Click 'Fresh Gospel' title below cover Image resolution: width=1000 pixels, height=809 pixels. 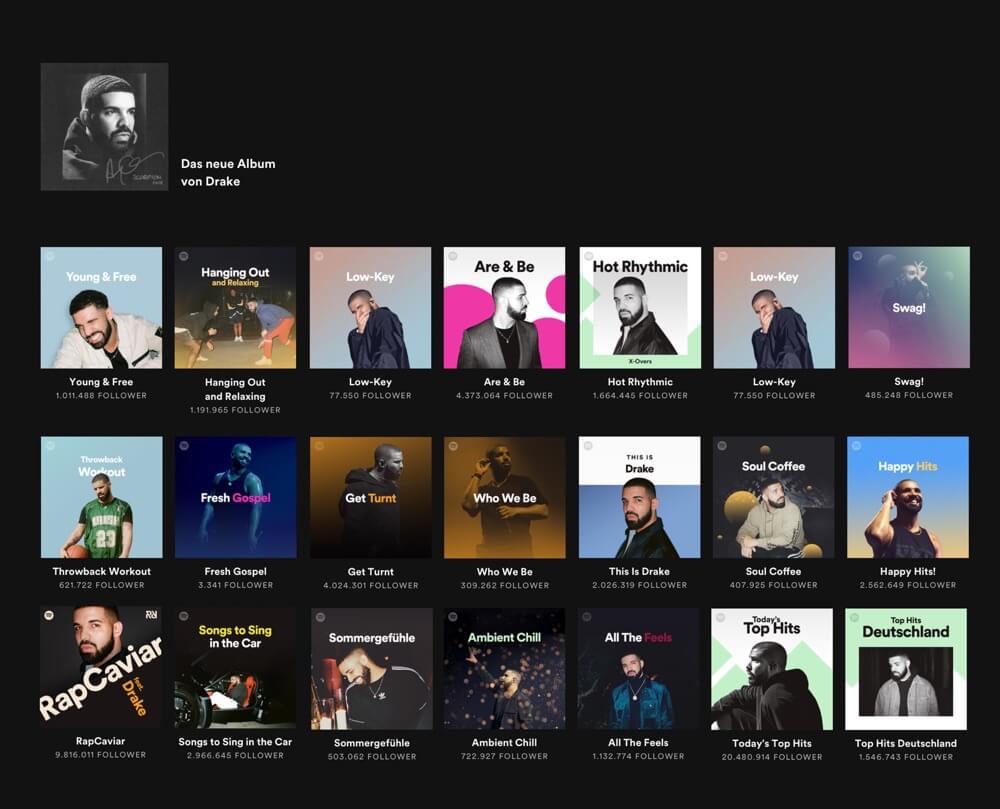(x=236, y=571)
